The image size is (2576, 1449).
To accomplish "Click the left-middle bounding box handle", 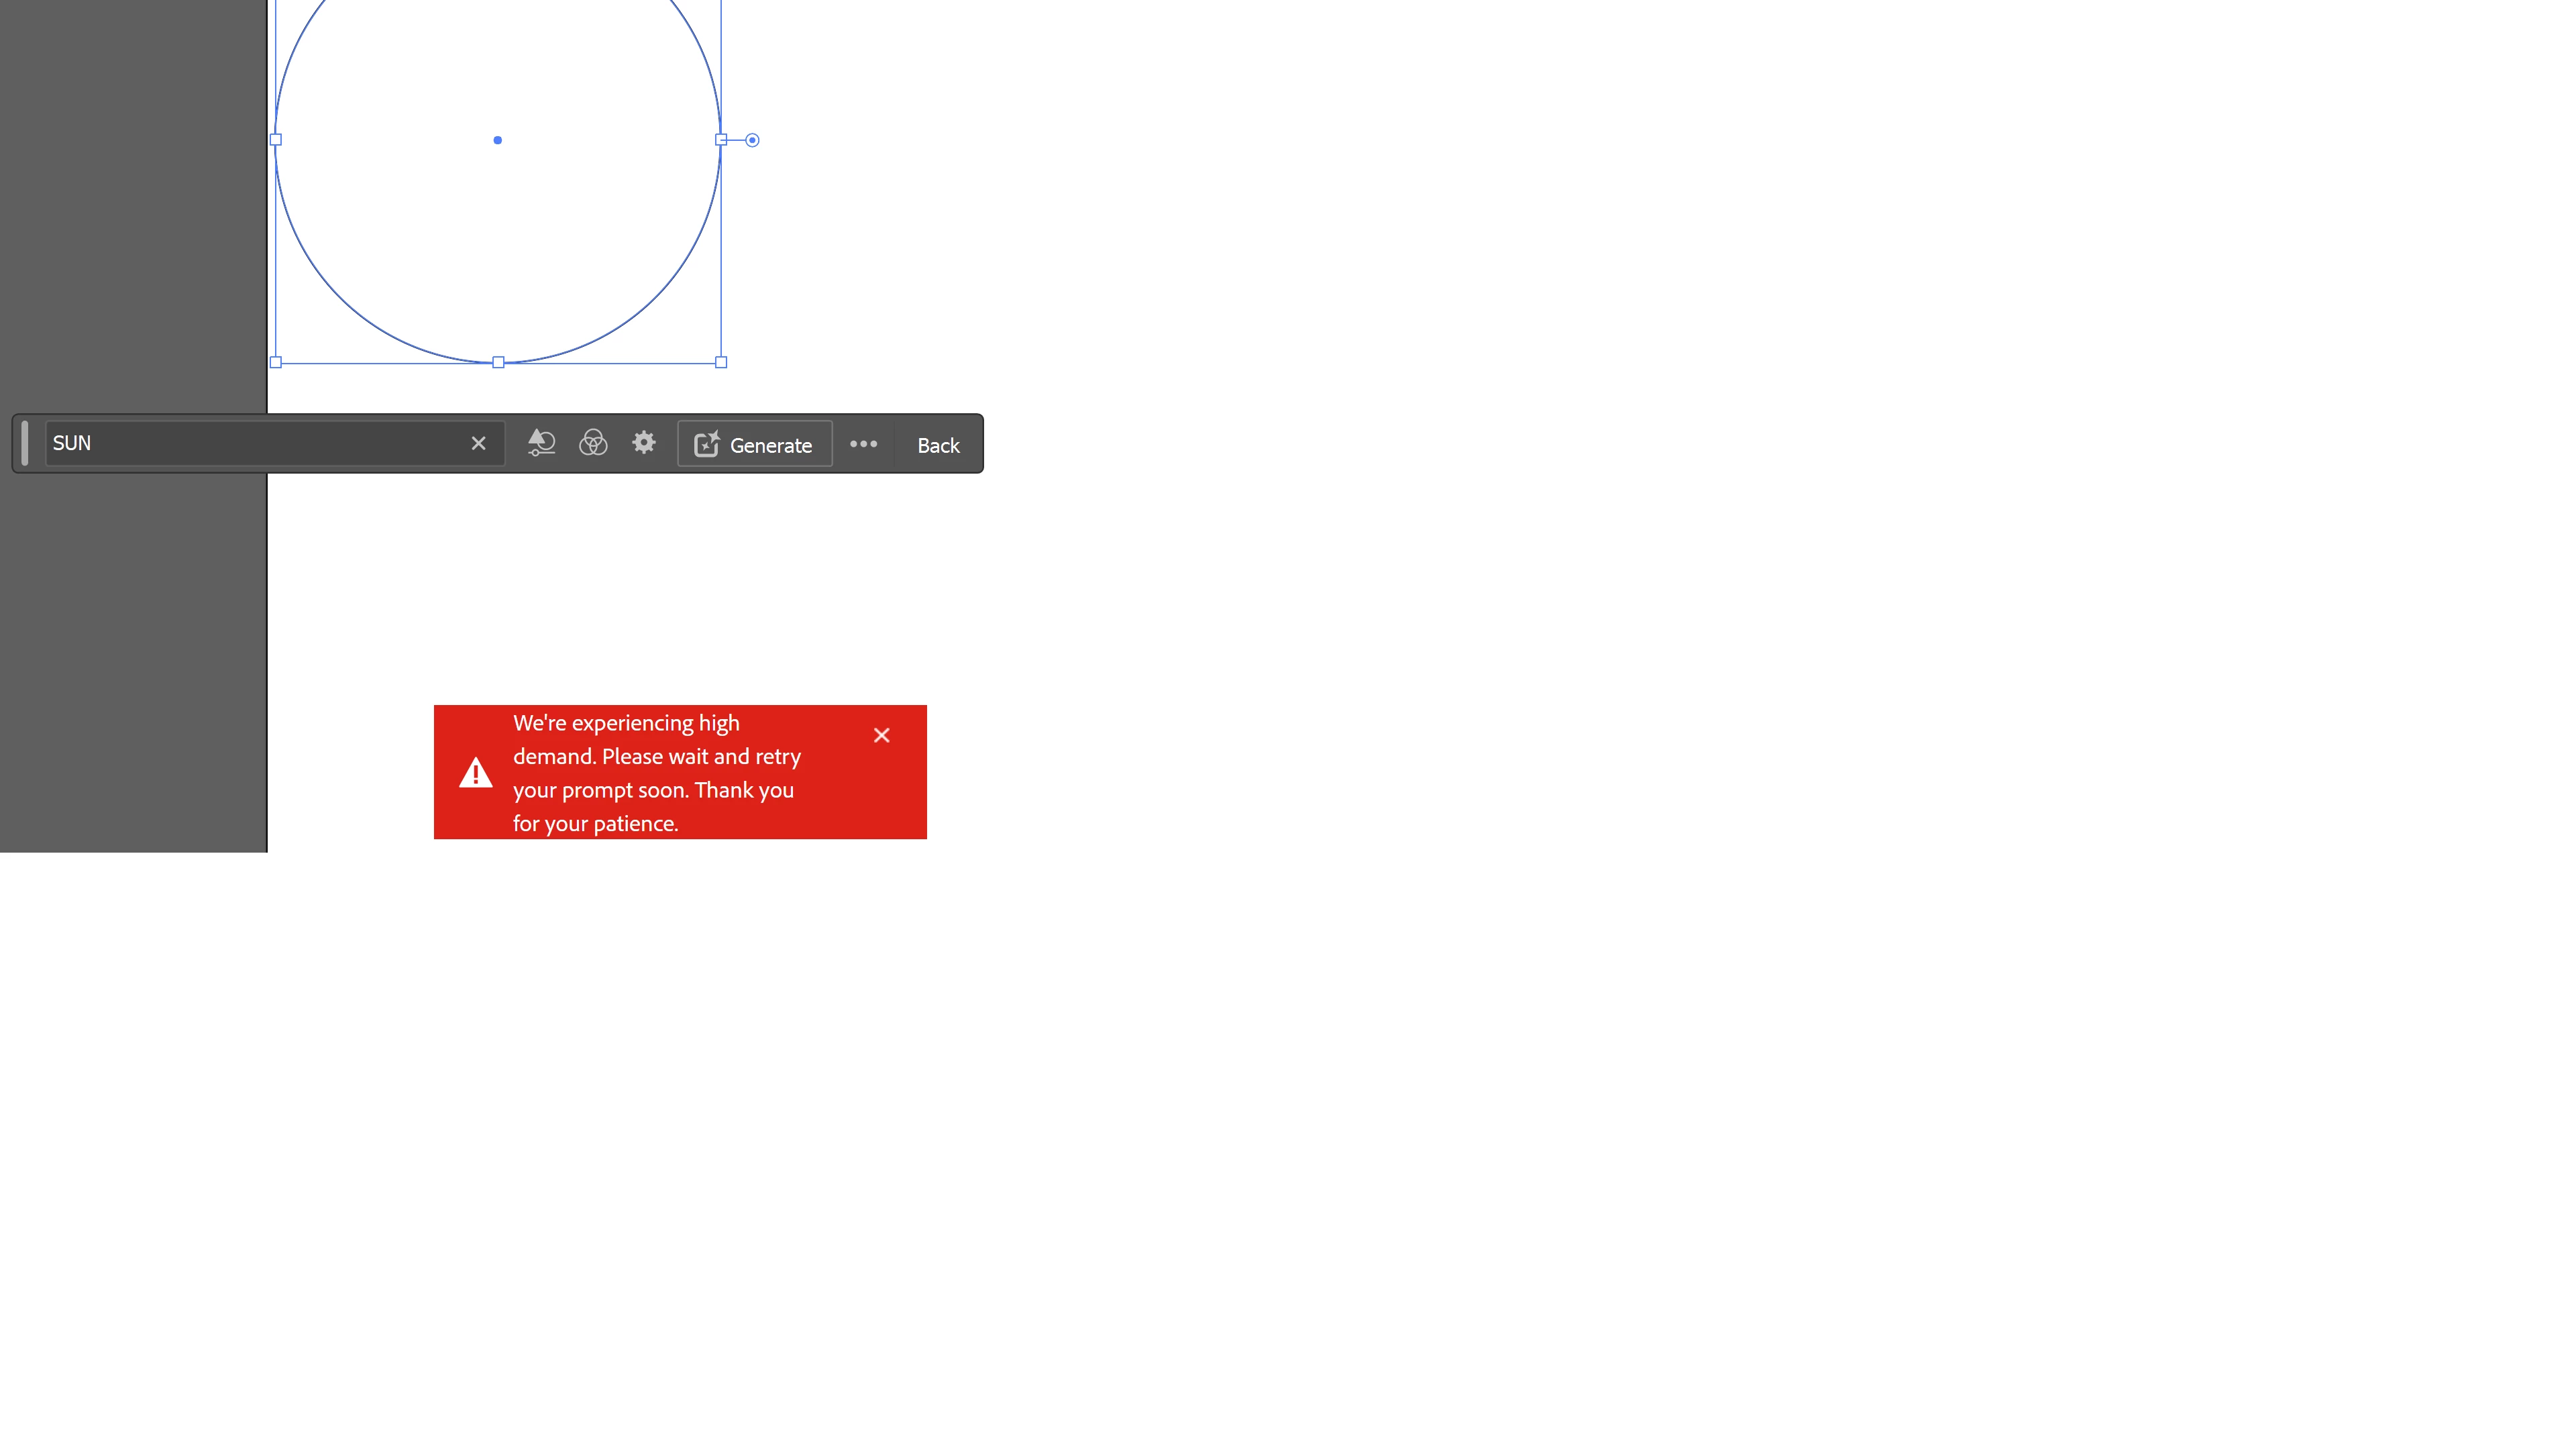I will (x=276, y=140).
